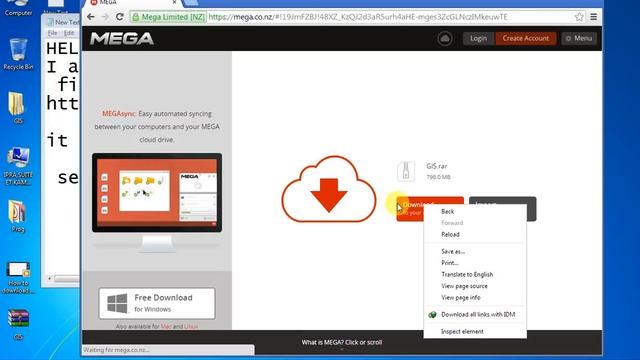Open the Computer desktop icon
The height and width of the screenshot is (360, 640).
(18, 8)
